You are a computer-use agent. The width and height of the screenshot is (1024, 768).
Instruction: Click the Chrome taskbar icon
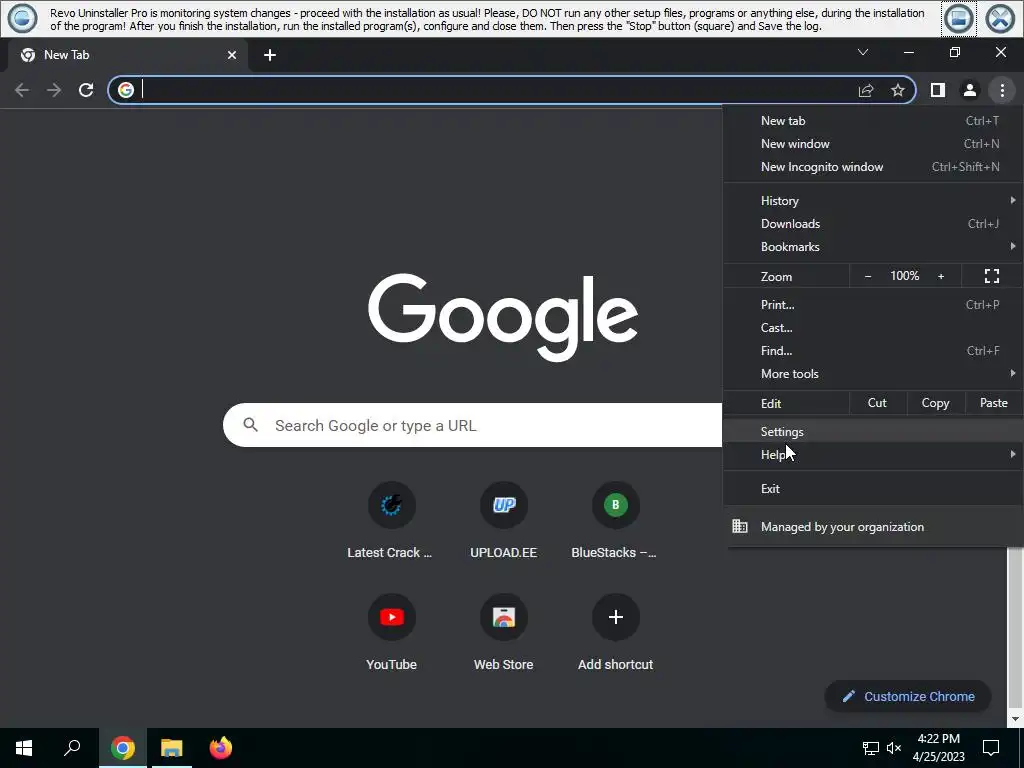pos(123,748)
